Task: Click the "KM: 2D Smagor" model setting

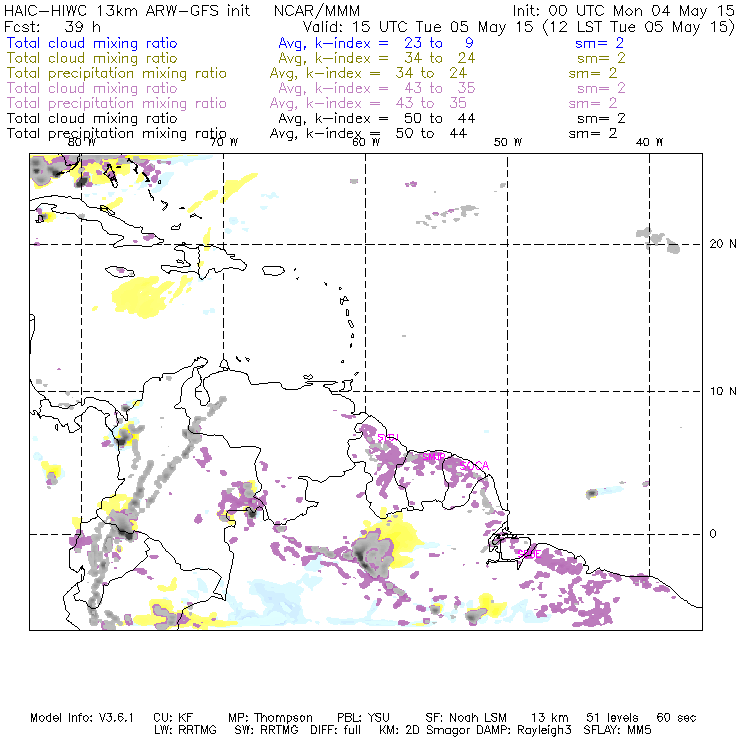Action: (425, 730)
